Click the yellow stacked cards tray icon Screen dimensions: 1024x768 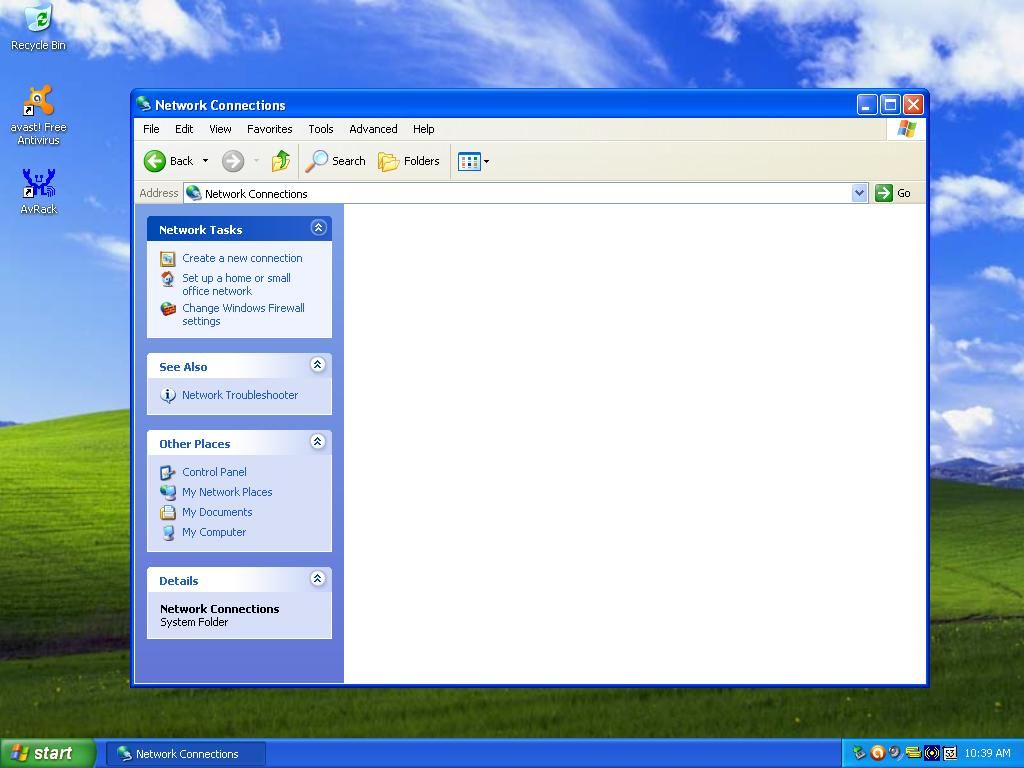click(913, 753)
